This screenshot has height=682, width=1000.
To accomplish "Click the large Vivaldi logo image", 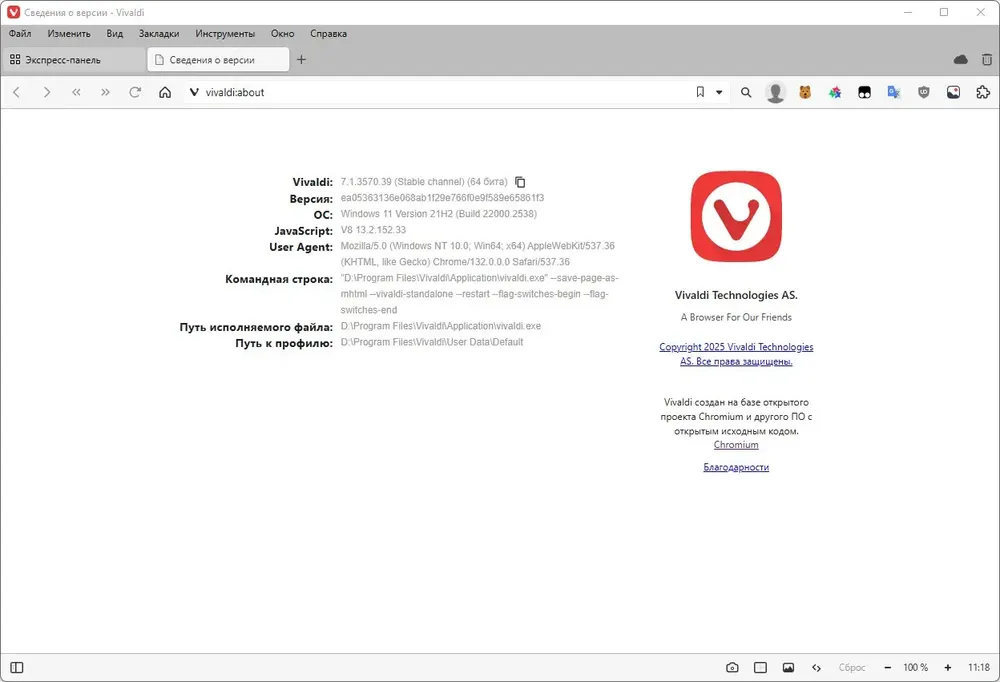I will tap(736, 216).
